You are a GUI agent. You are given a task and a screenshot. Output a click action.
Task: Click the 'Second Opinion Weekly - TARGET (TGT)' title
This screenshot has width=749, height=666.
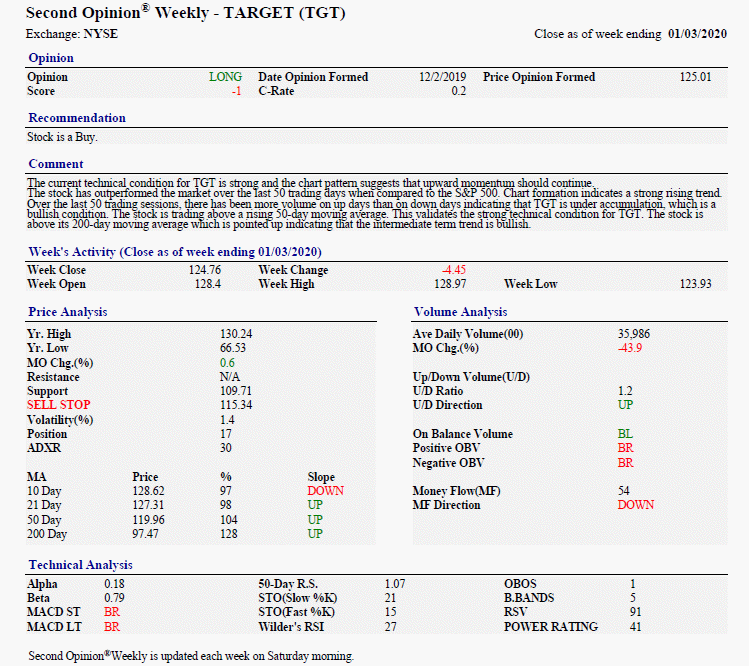(x=185, y=13)
